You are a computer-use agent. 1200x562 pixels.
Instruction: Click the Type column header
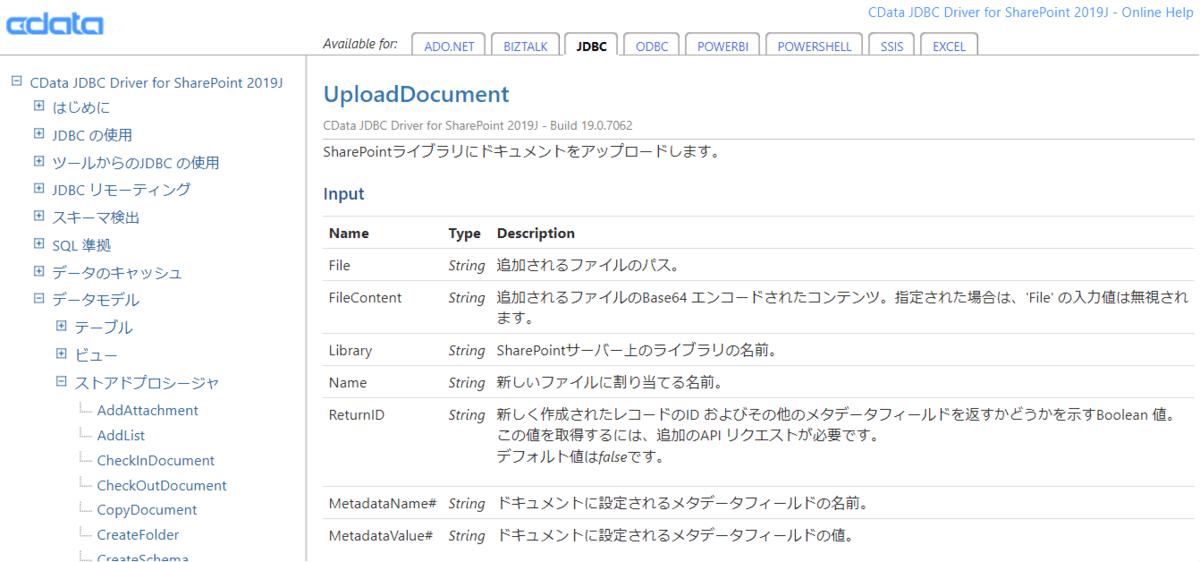(465, 233)
